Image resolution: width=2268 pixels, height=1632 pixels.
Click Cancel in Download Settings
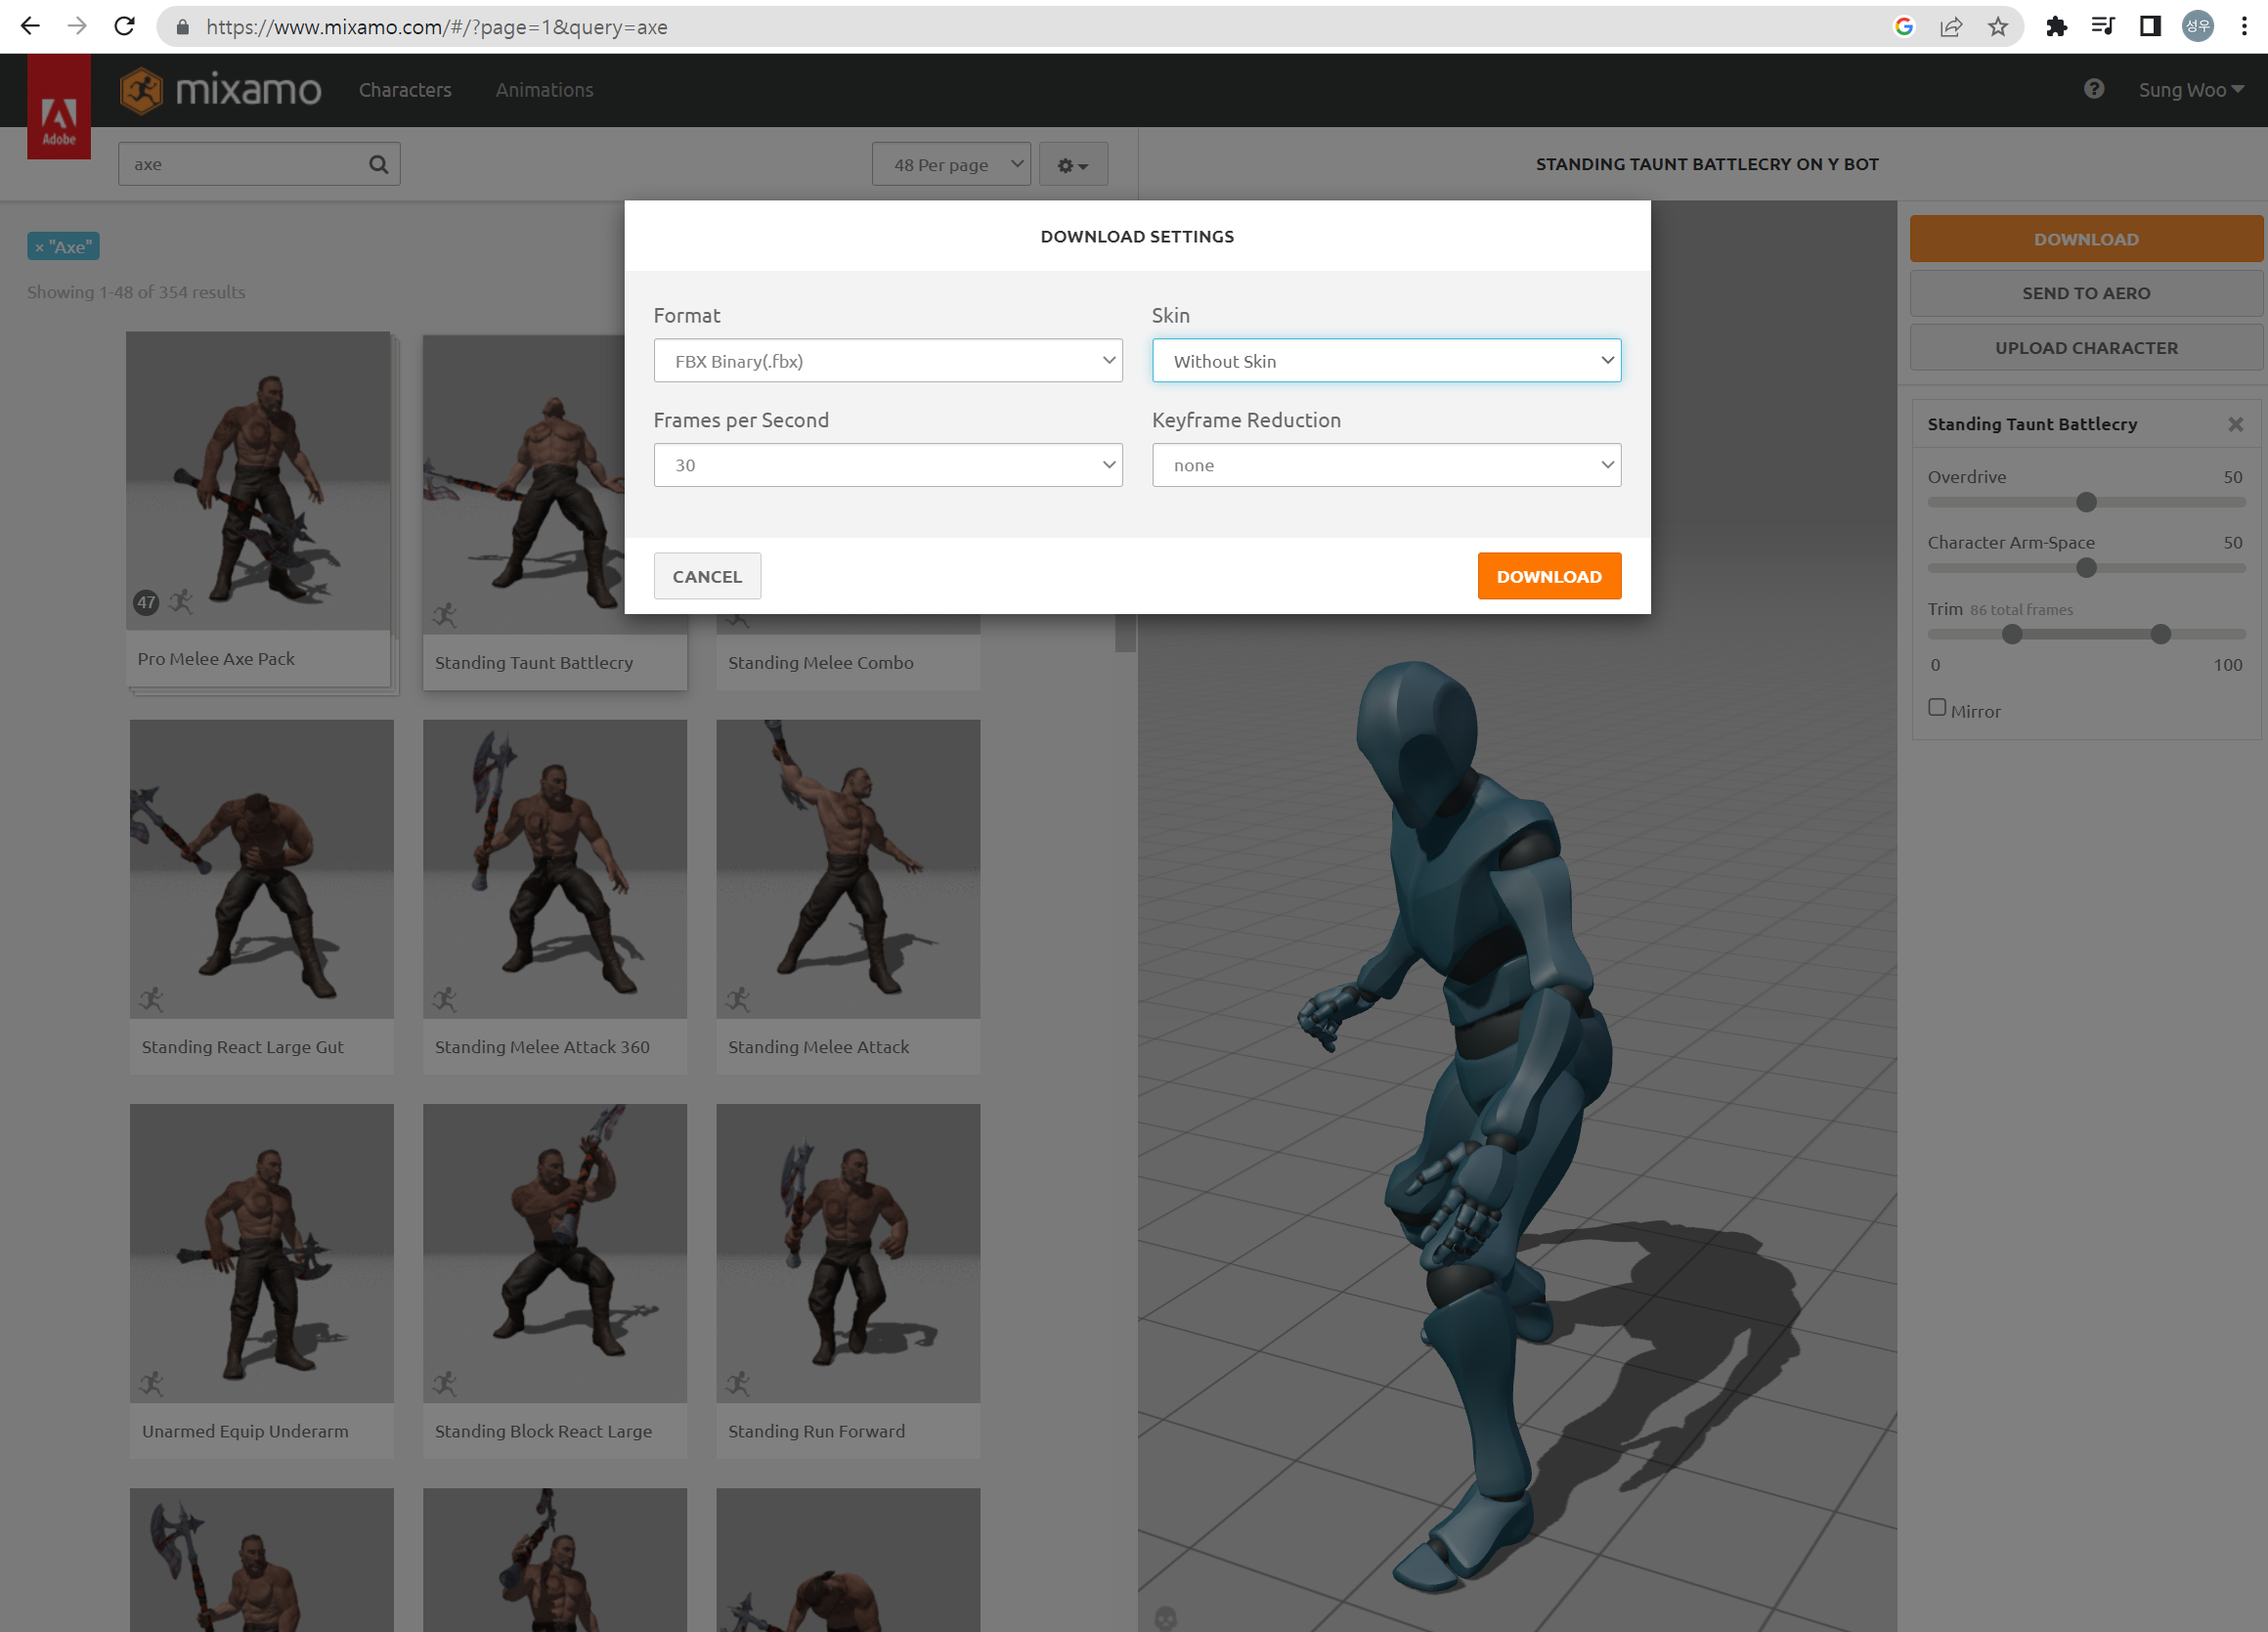707,576
